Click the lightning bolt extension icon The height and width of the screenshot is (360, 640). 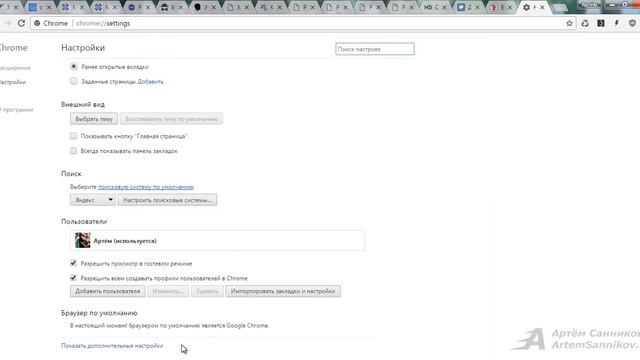[x=617, y=23]
